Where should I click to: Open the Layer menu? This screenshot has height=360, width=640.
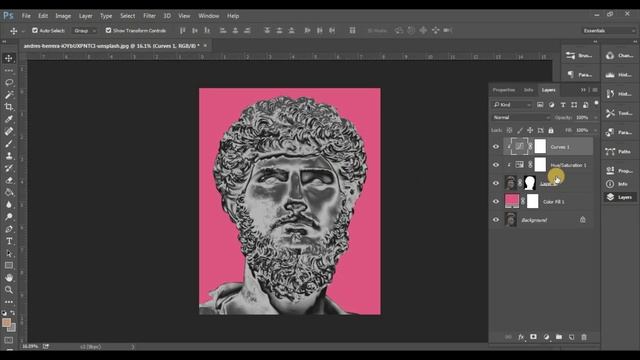click(85, 16)
